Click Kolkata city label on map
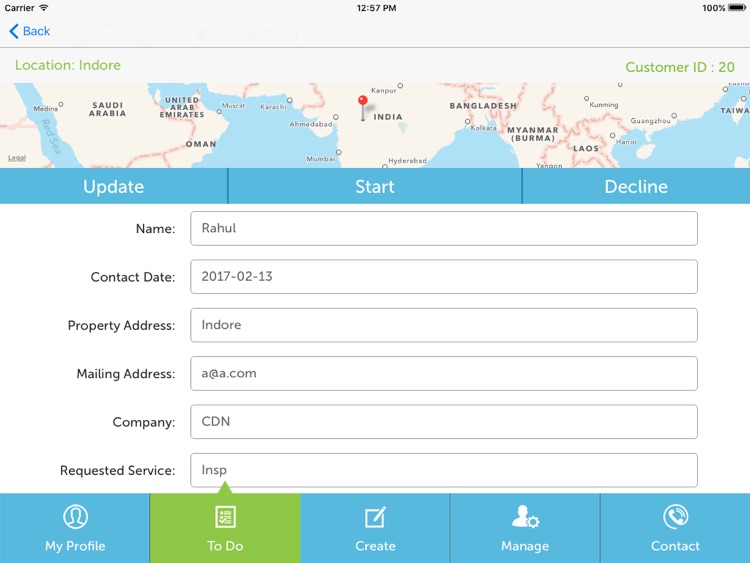Viewport: 750px width, 563px height. (484, 128)
